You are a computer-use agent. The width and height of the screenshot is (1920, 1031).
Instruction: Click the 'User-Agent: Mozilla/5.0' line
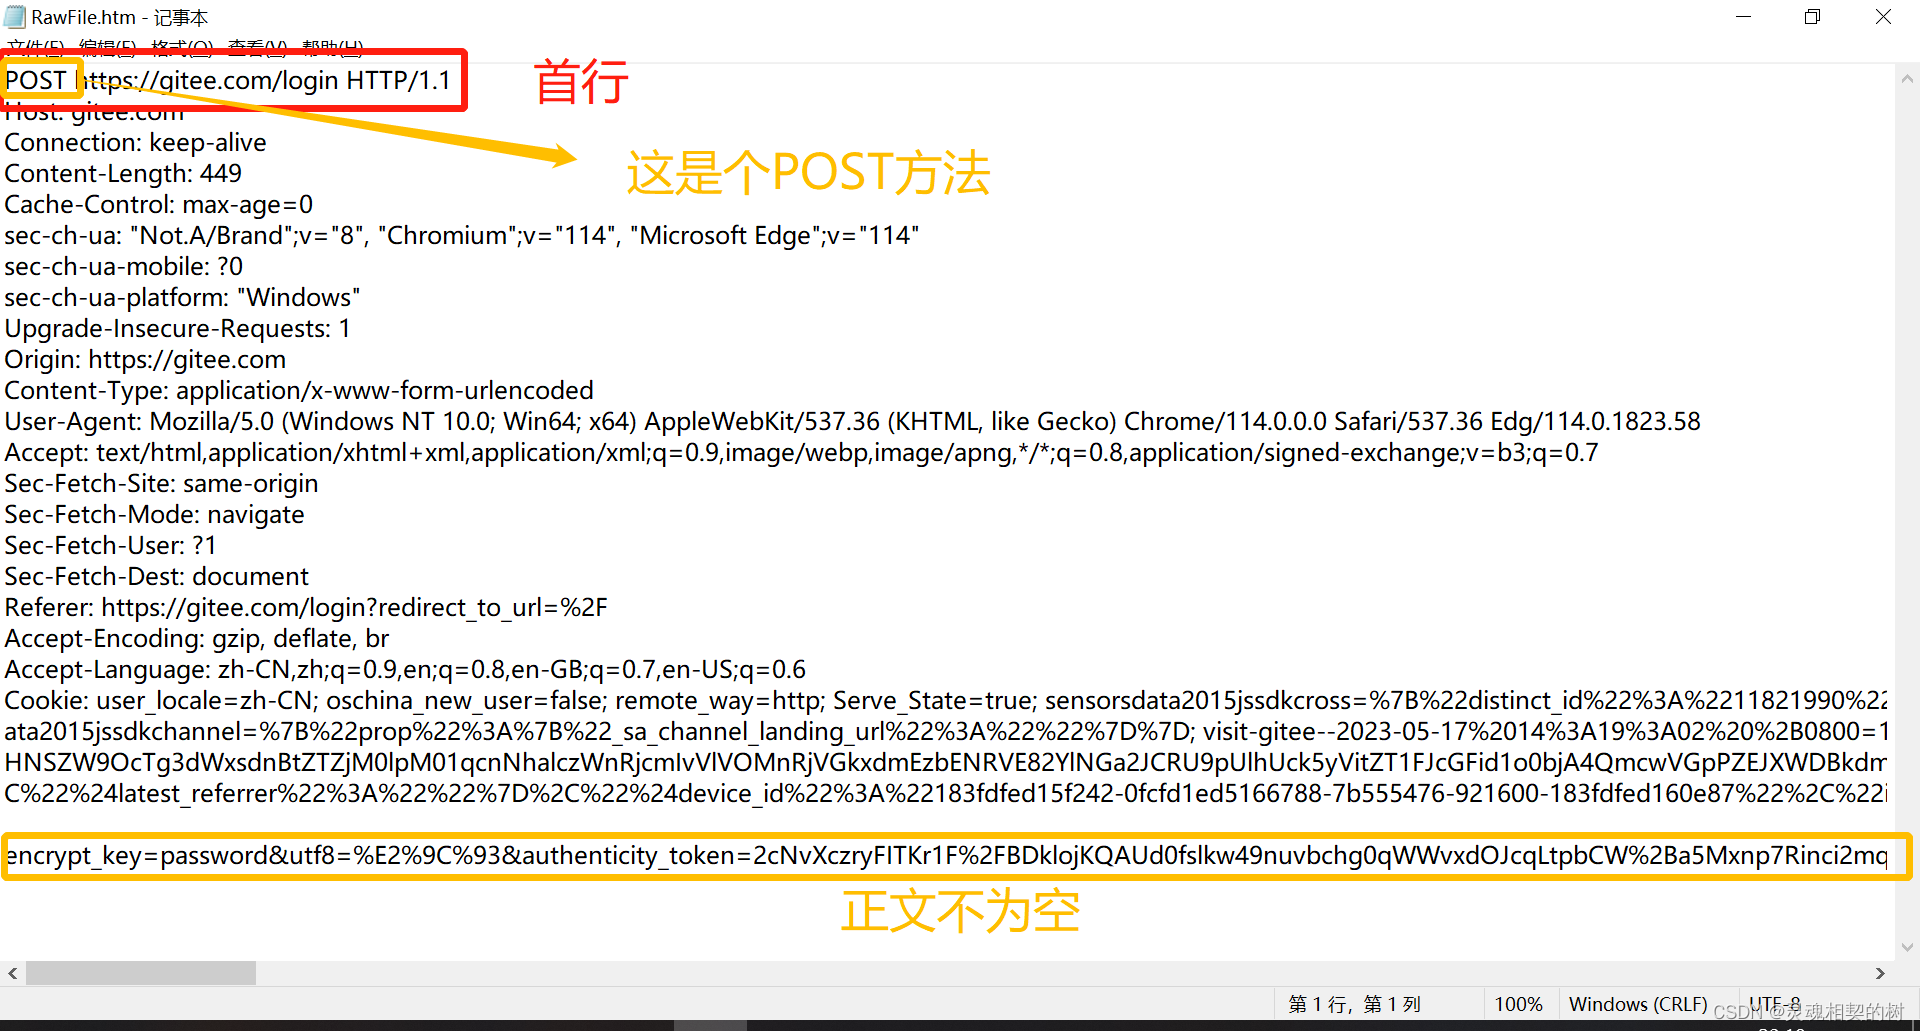click(852, 421)
